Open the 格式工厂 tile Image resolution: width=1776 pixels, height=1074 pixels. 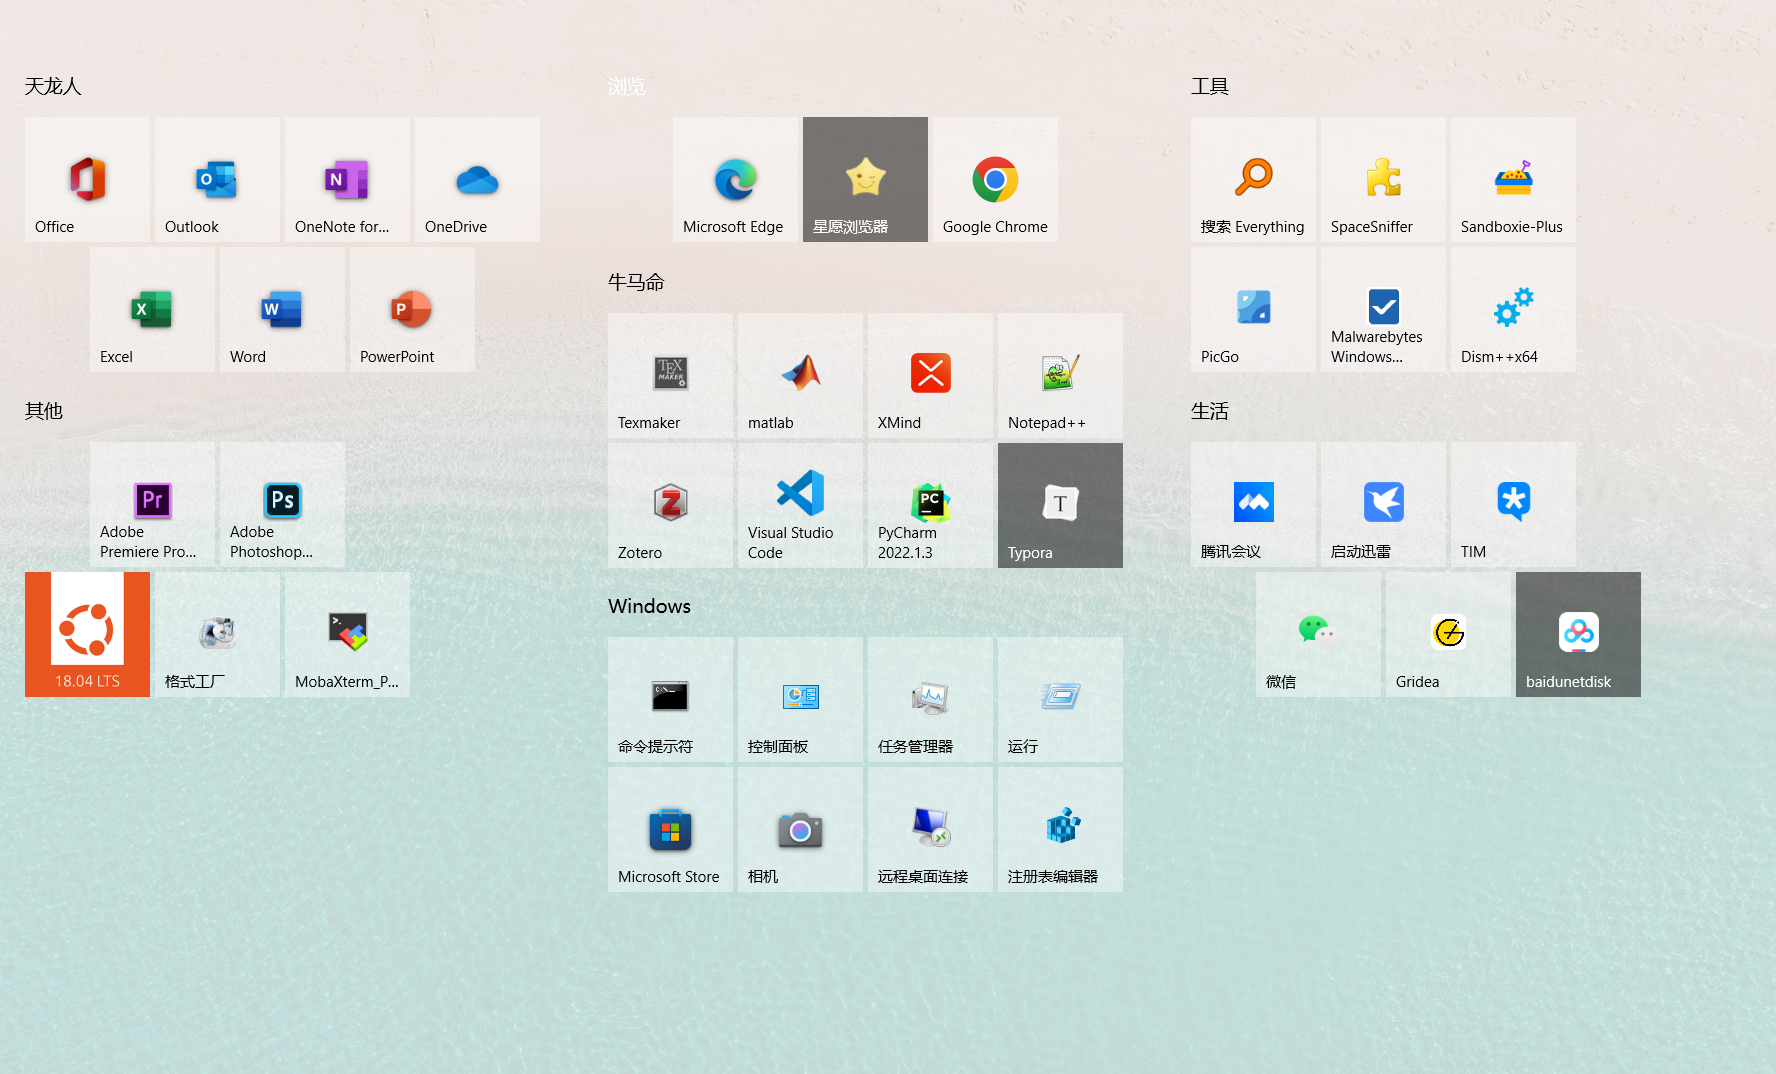point(217,634)
